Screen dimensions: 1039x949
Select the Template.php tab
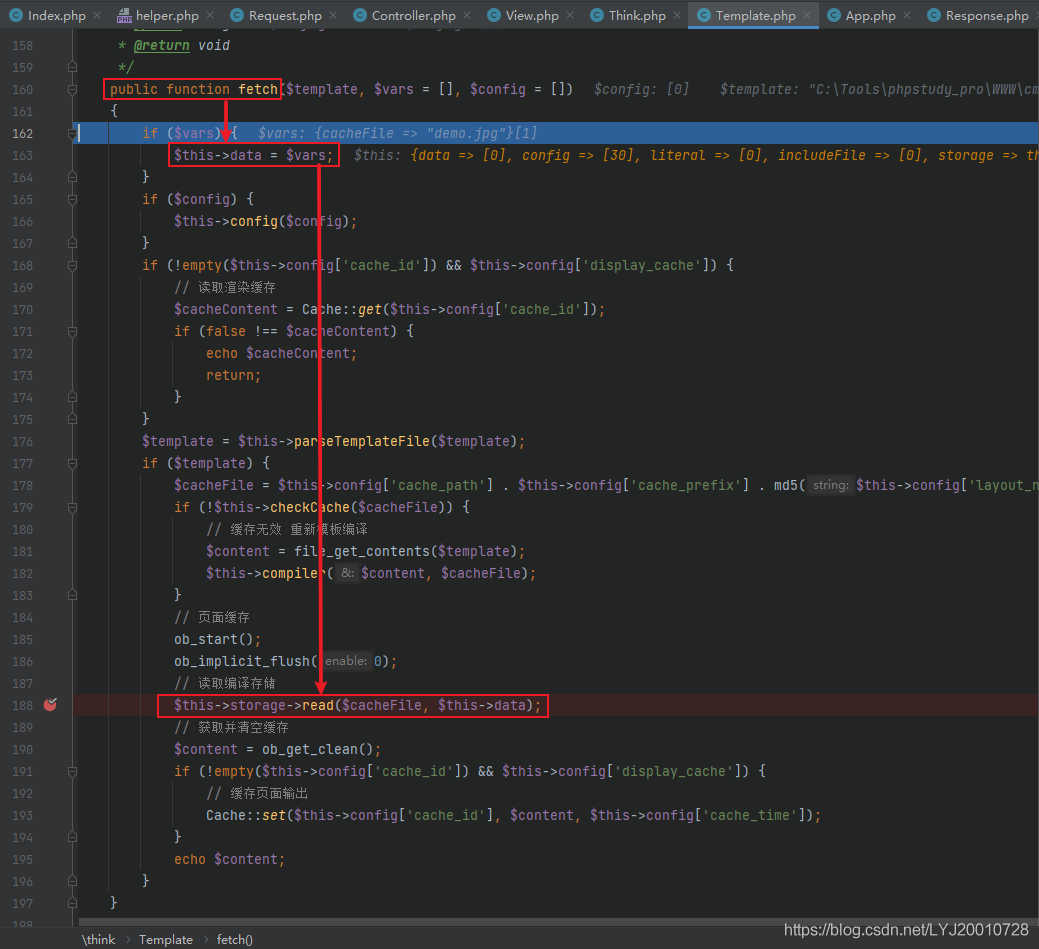[755, 15]
